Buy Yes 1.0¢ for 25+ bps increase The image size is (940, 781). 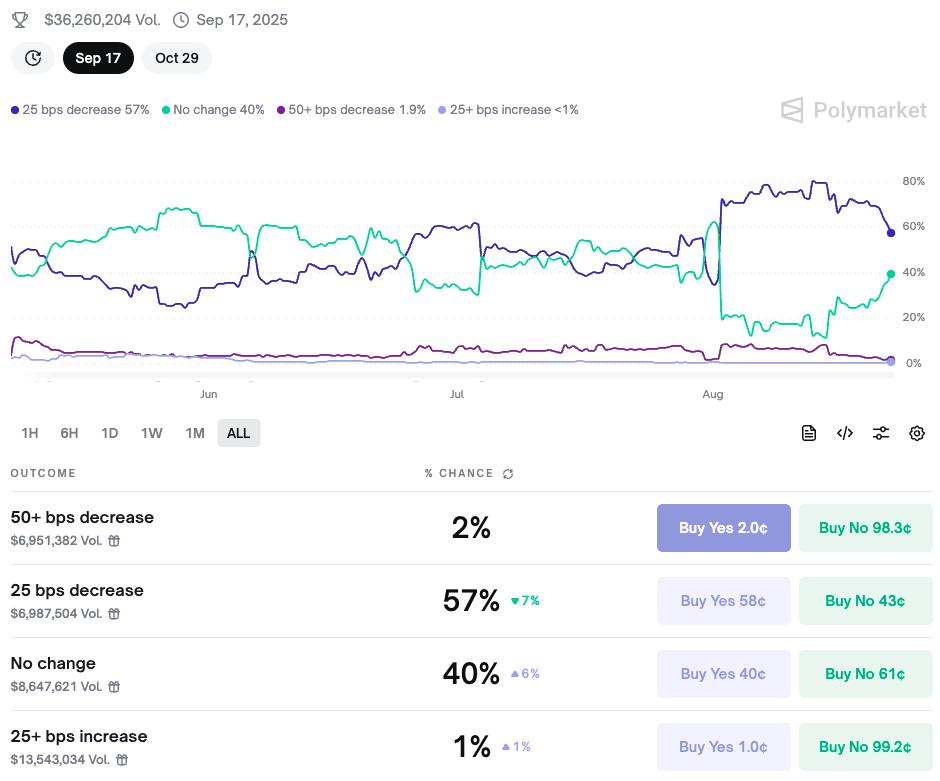724,747
